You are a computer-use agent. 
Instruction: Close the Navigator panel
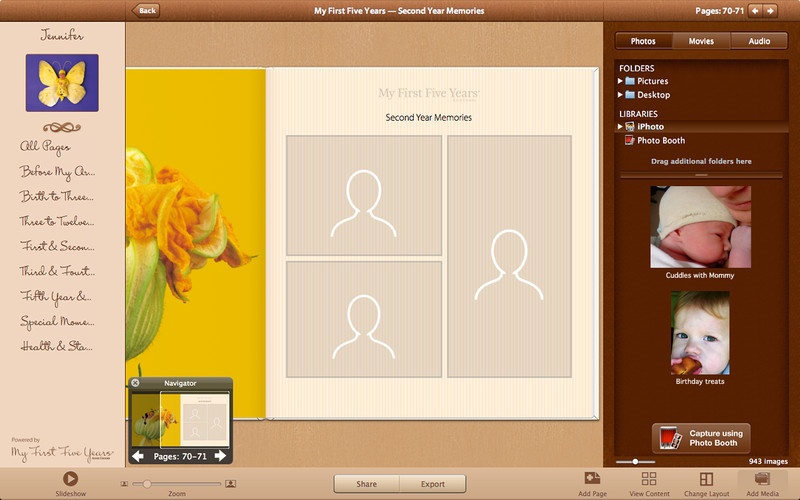[x=134, y=383]
